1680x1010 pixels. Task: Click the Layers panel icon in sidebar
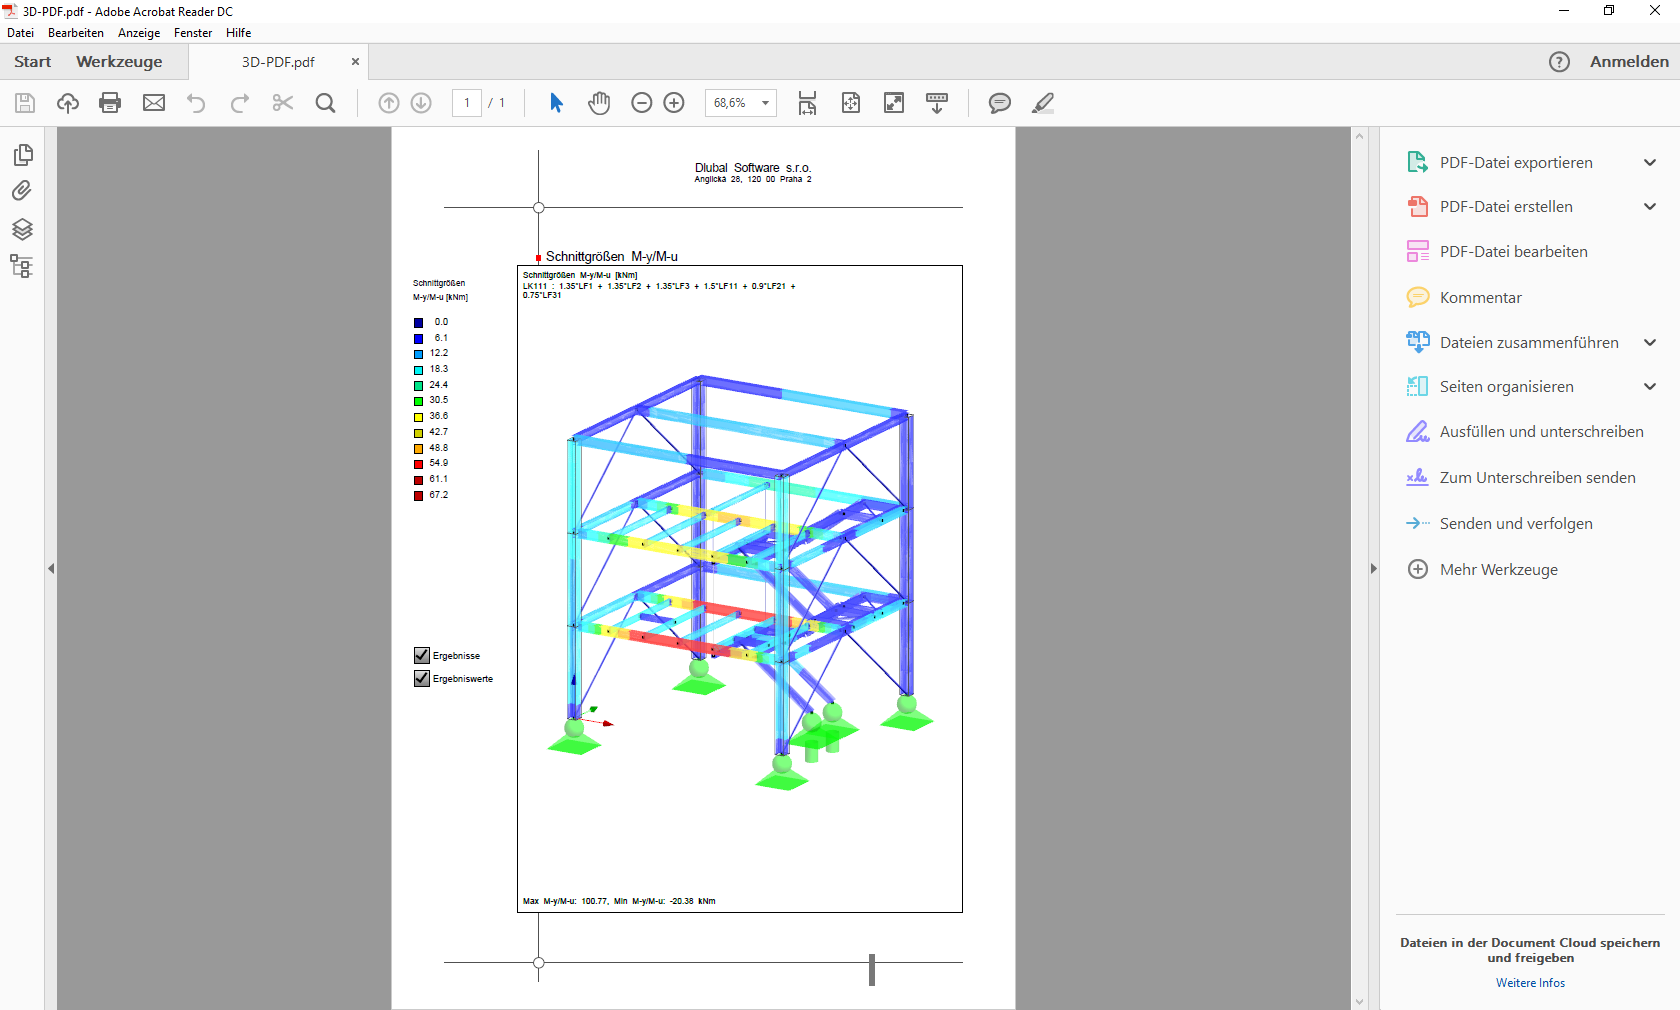[x=21, y=229]
